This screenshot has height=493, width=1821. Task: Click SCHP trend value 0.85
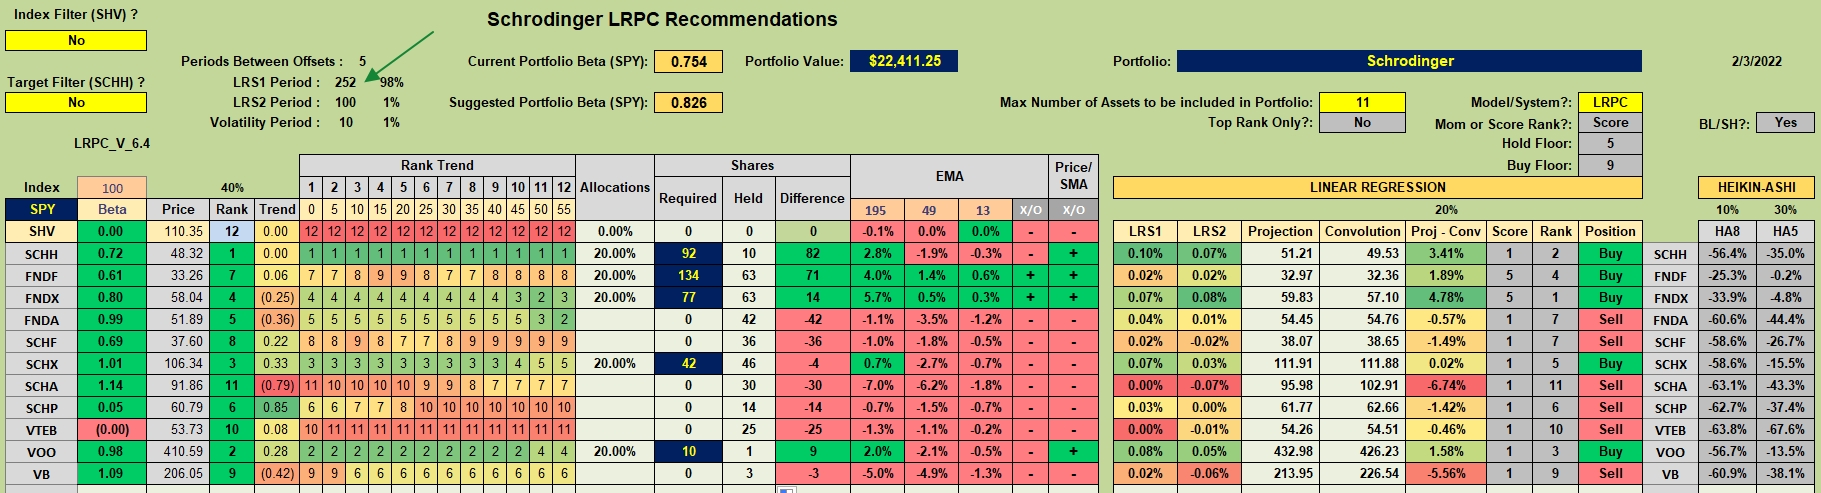(x=277, y=408)
